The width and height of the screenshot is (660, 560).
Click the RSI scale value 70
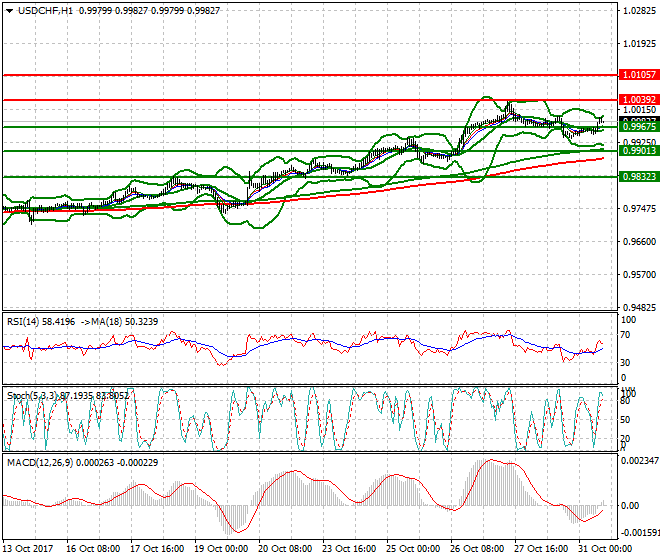tap(627, 336)
